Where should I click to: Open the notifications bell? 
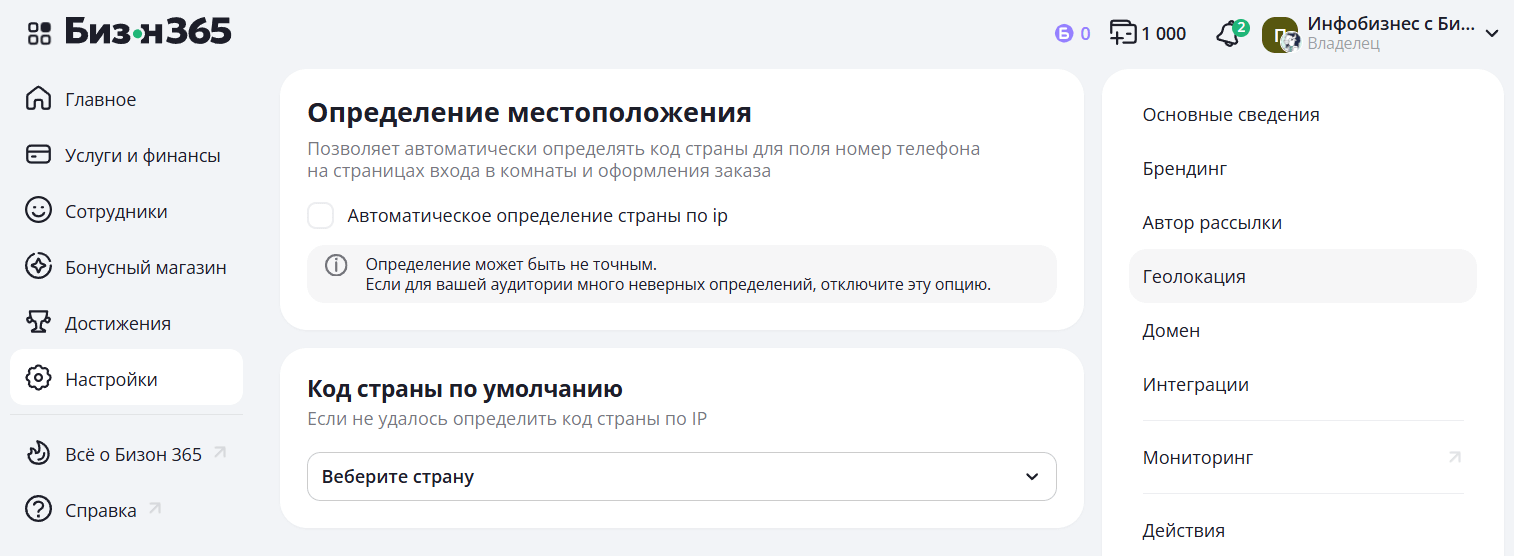1227,34
